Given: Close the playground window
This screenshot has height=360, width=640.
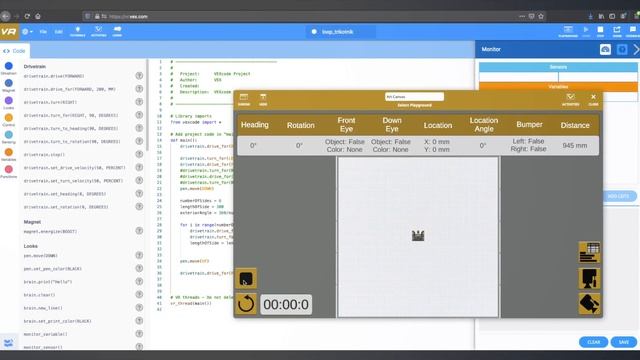Looking at the screenshot, I should point(593,99).
